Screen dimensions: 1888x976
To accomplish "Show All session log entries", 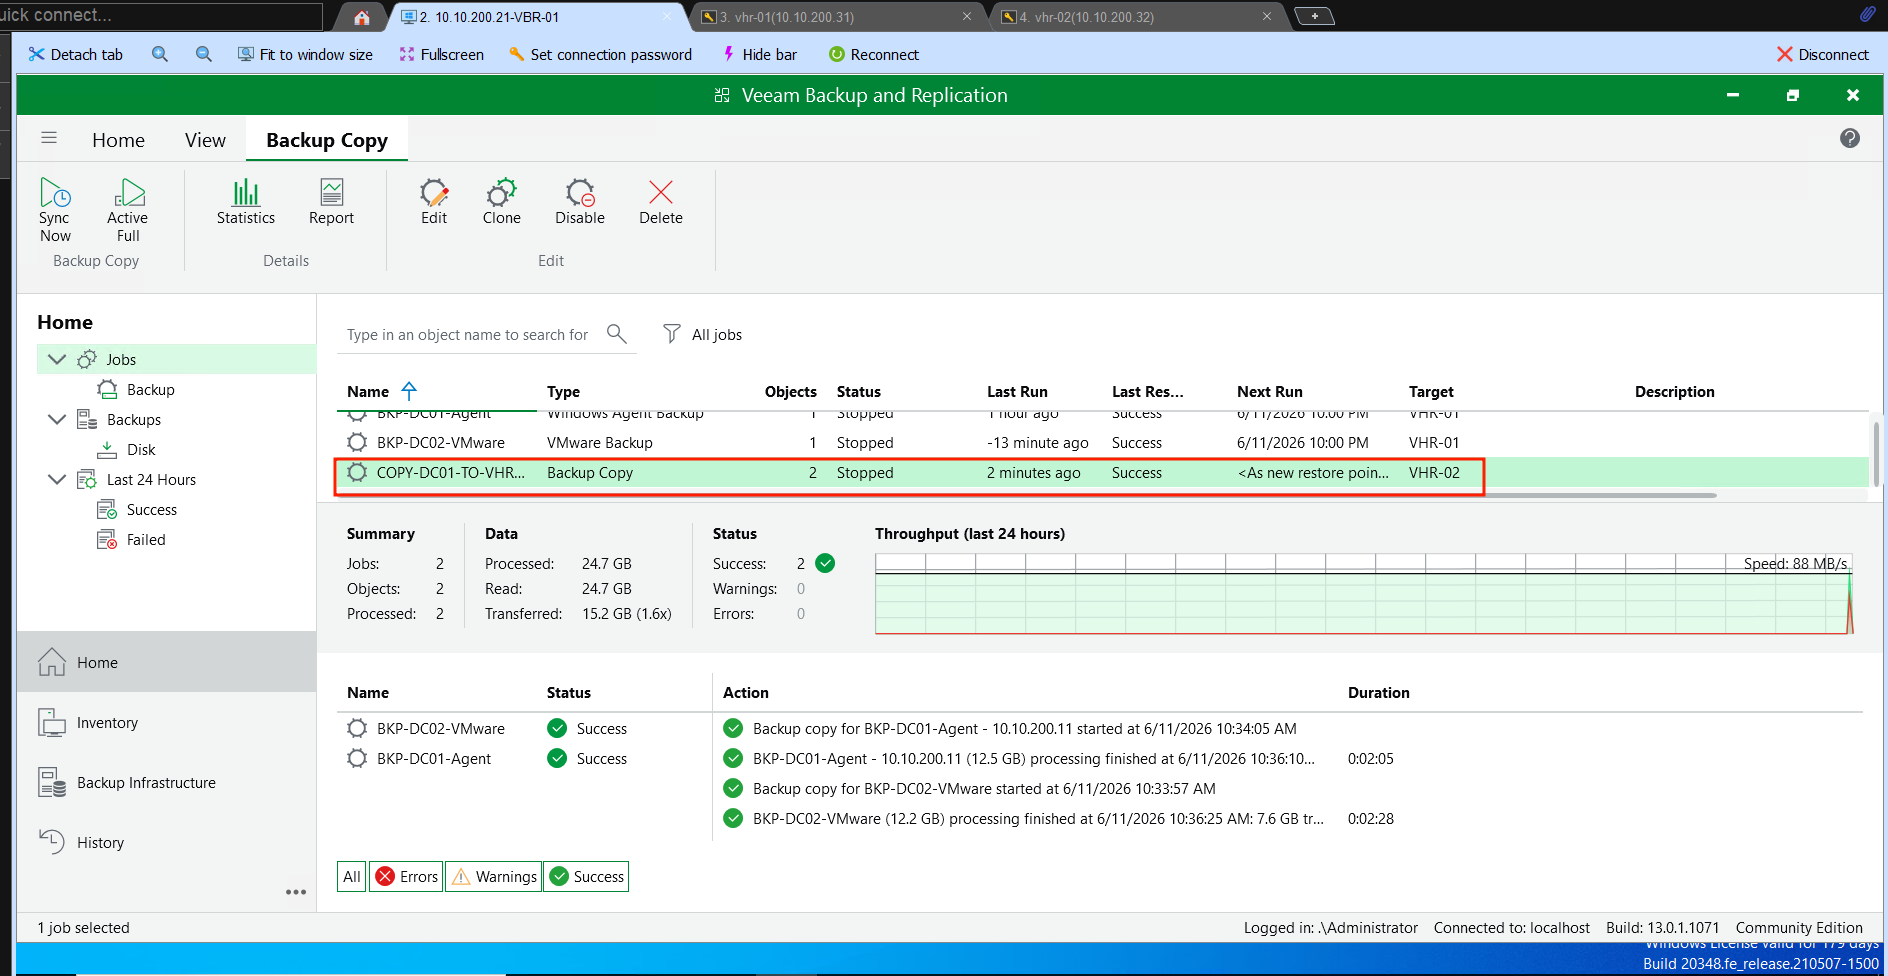I will pyautogui.click(x=351, y=877).
